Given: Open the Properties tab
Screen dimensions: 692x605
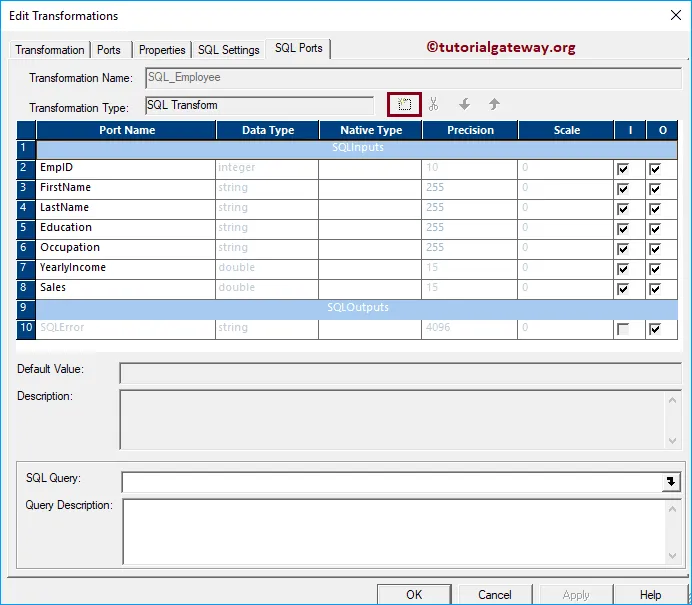Looking at the screenshot, I should click(x=162, y=50).
